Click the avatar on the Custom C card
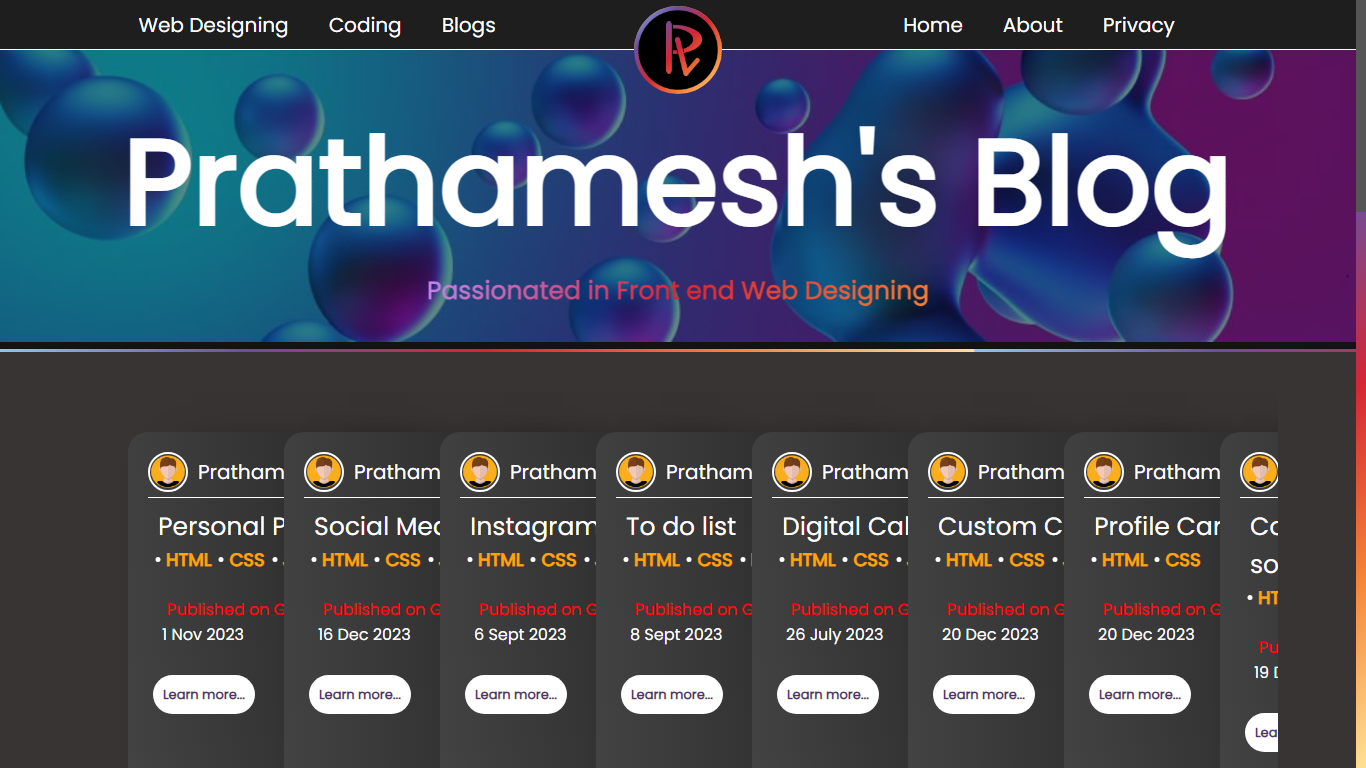1366x768 pixels. coord(948,472)
